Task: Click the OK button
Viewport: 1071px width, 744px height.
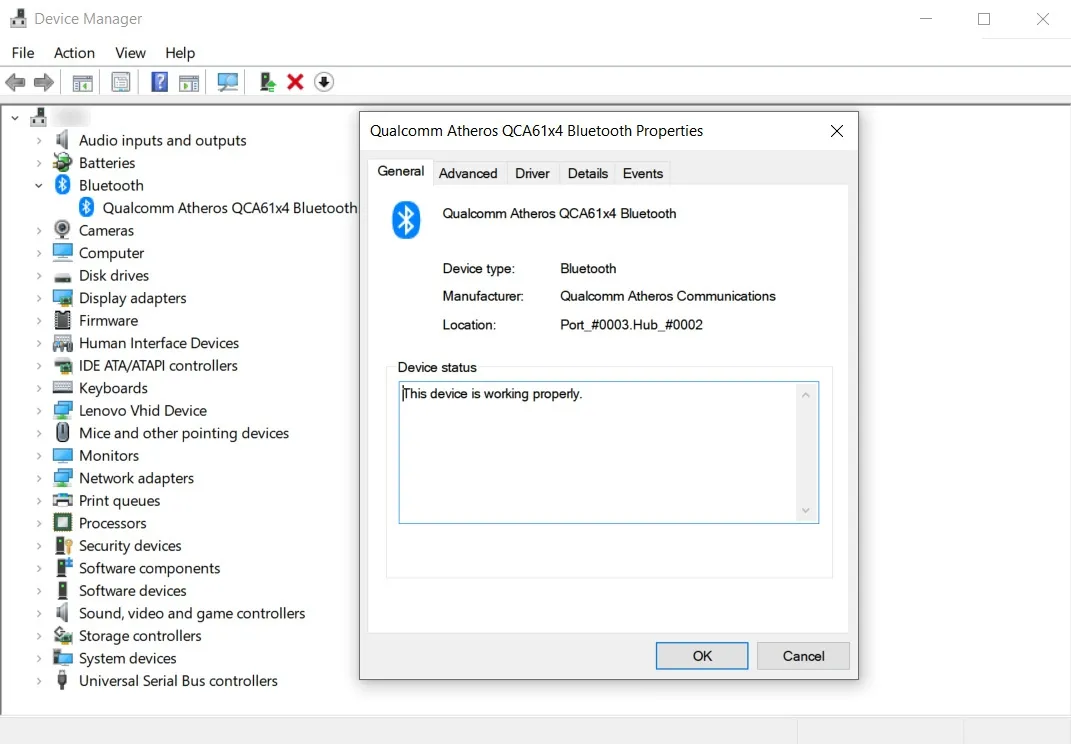Action: (701, 656)
